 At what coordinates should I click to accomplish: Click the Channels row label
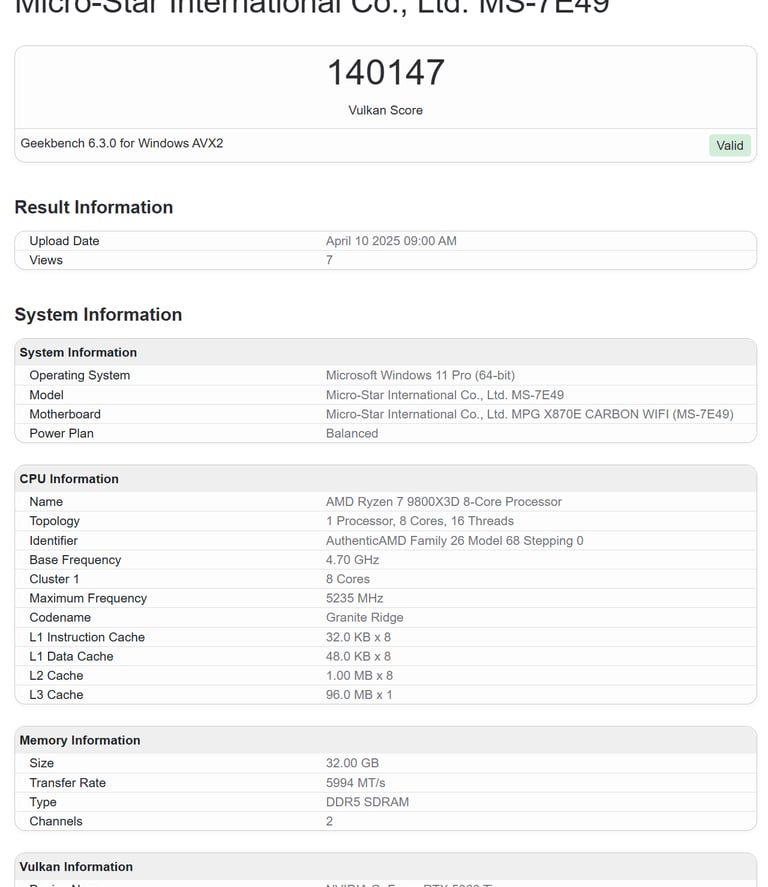[x=55, y=821]
